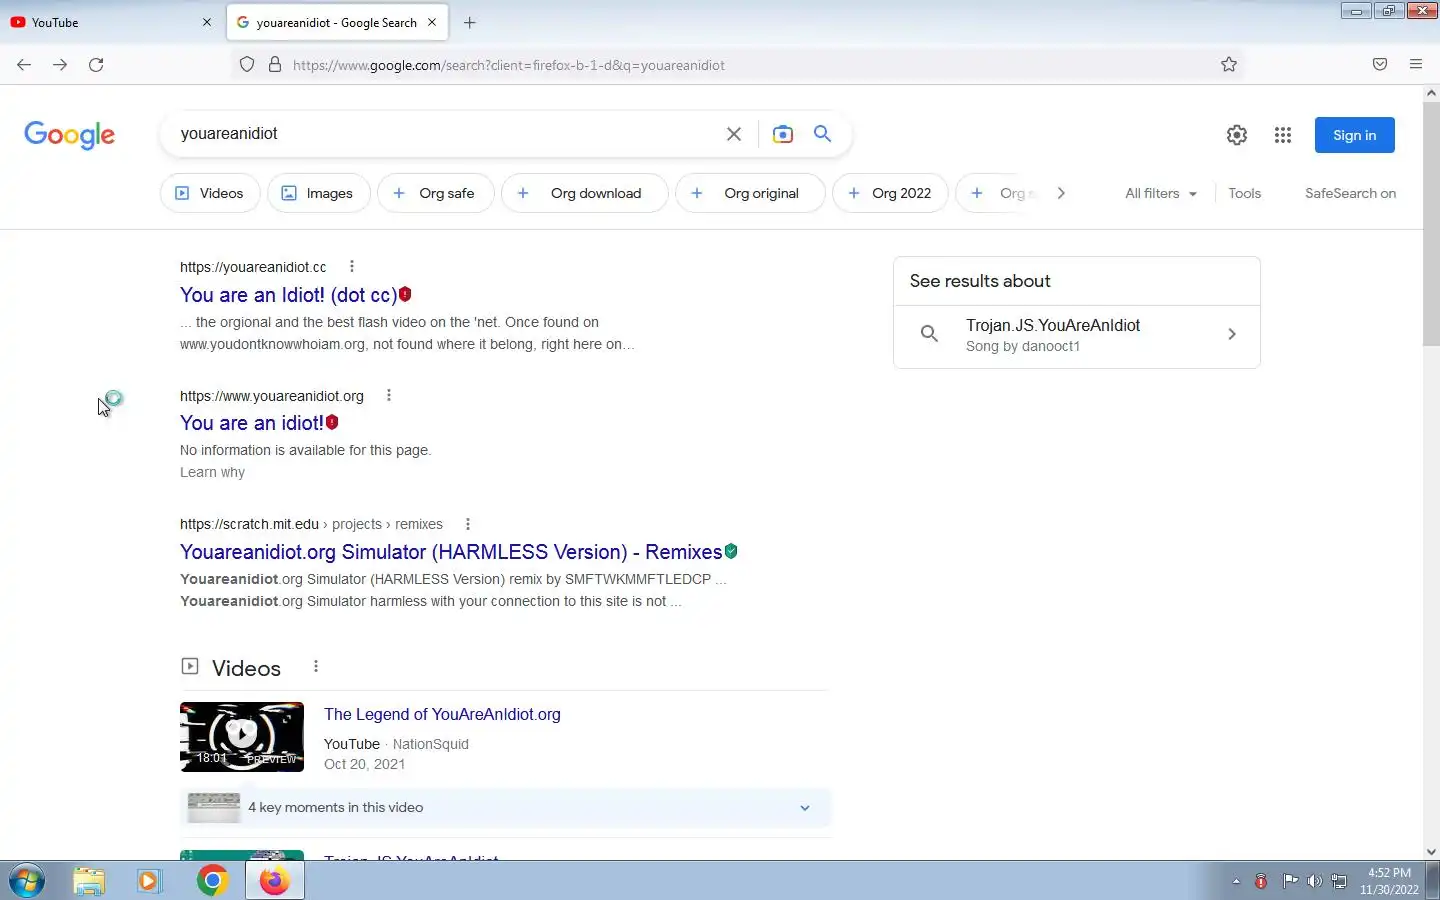
Task: Close the Google Search tab
Action: click(432, 22)
